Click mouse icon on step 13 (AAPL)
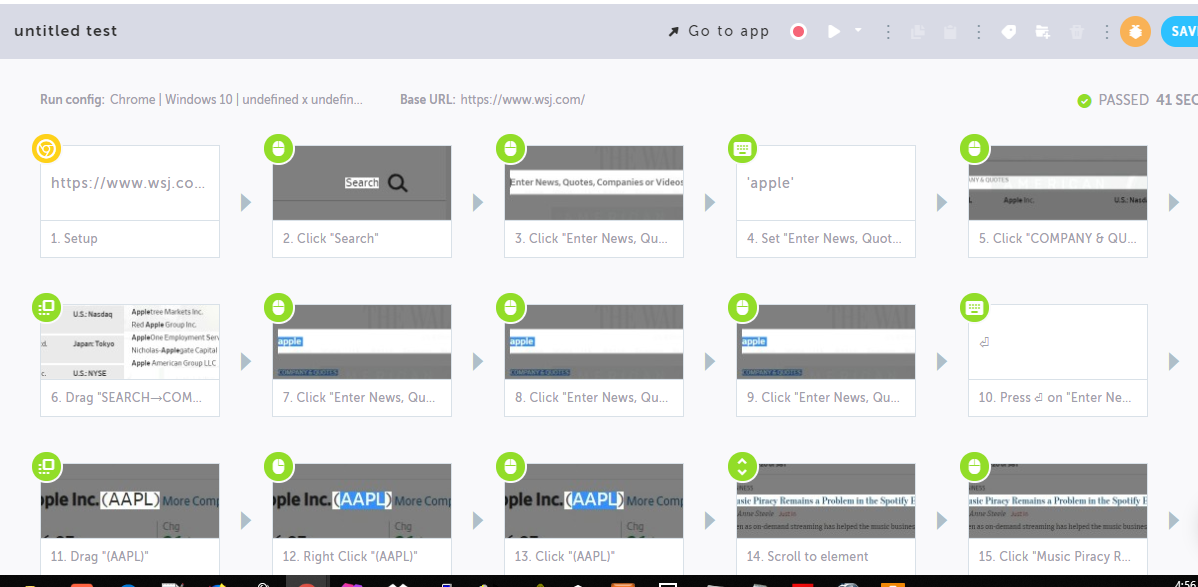This screenshot has height=587, width=1198. point(510,466)
